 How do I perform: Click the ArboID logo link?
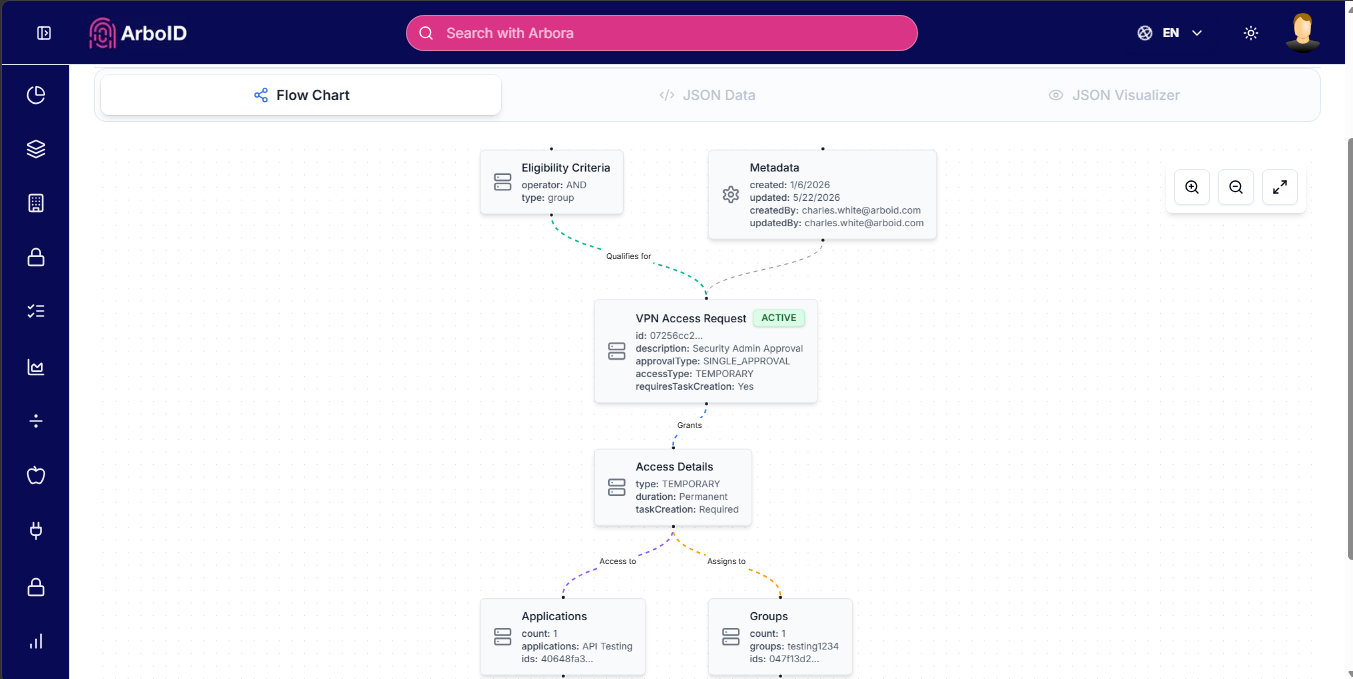[x=138, y=33]
